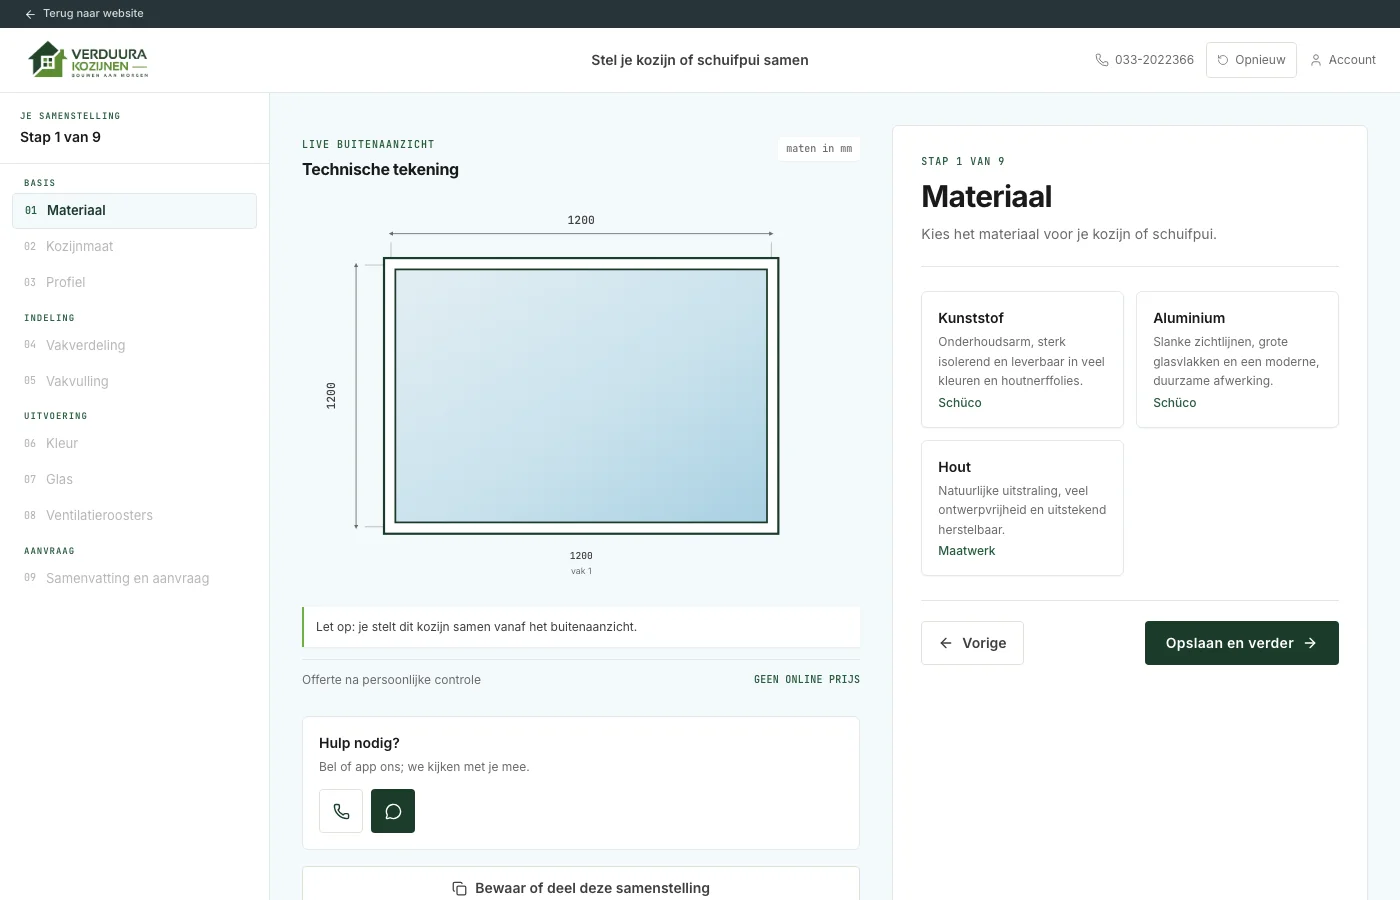Click the 'GEEN ONLINE PRIJS' text

[x=807, y=680]
